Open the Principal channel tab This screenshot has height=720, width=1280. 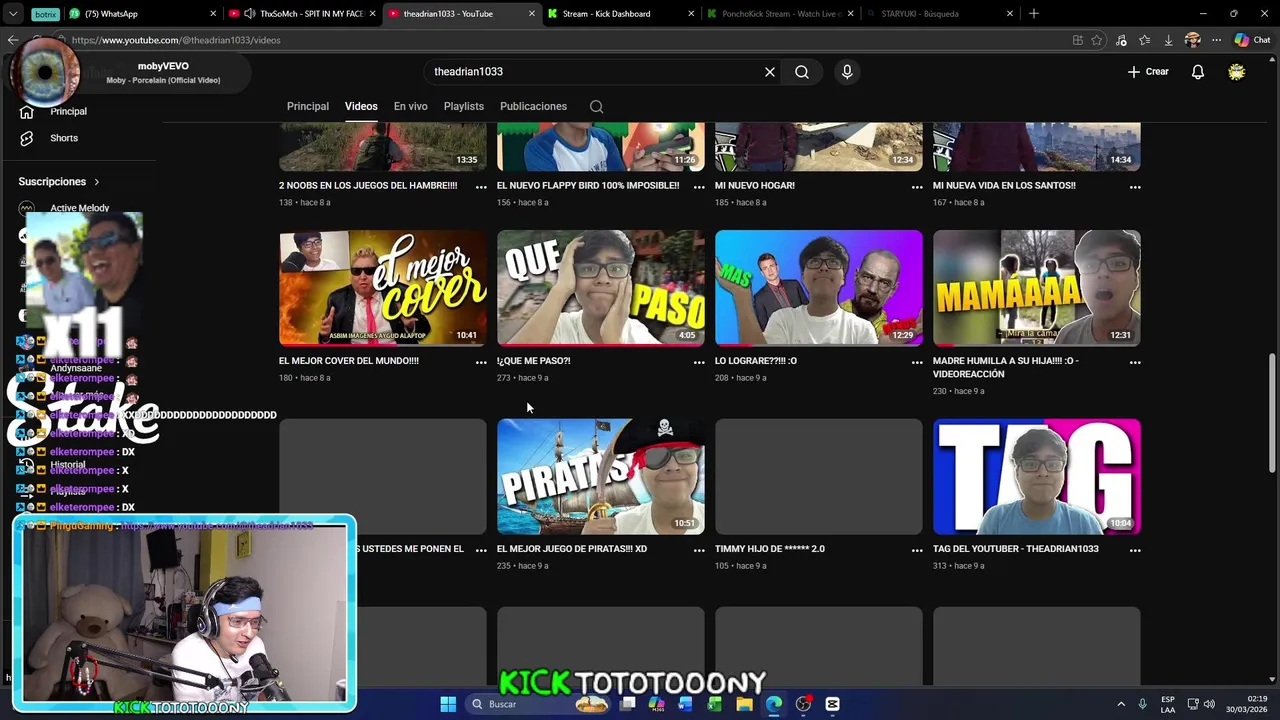(308, 106)
